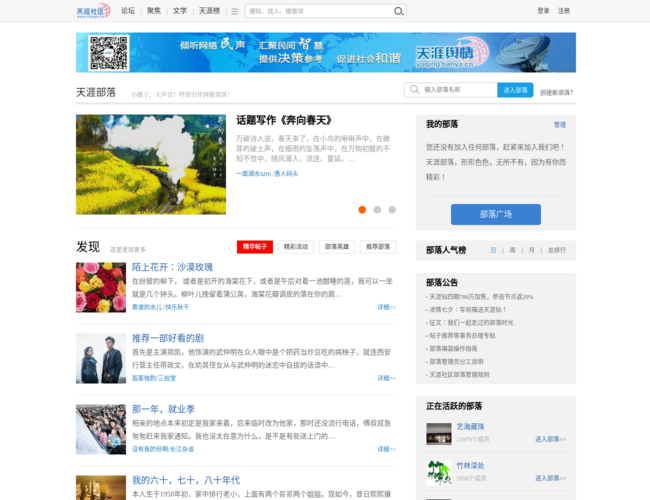650x500 pixels.
Task: Open post title 那一年，就业季
Action: coord(163,409)
